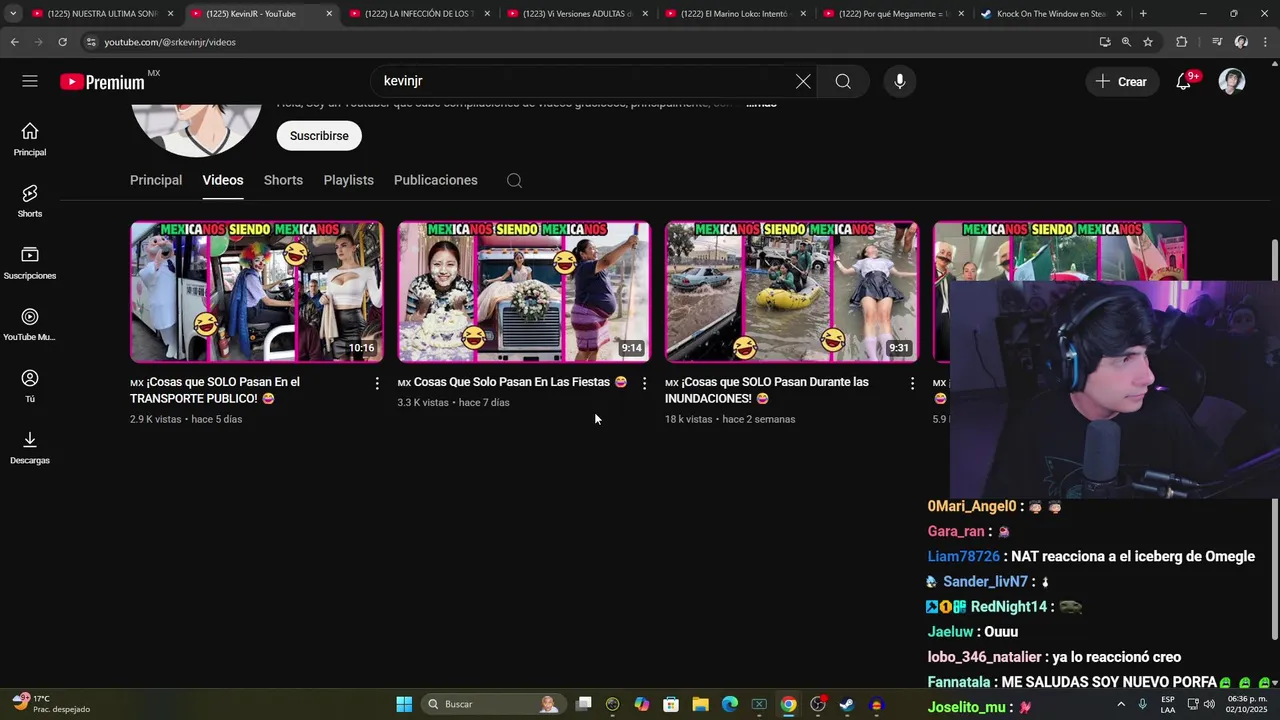Image resolution: width=1280 pixels, height=720 pixels.
Task: Install the app via the address bar icon
Action: [x=1105, y=42]
